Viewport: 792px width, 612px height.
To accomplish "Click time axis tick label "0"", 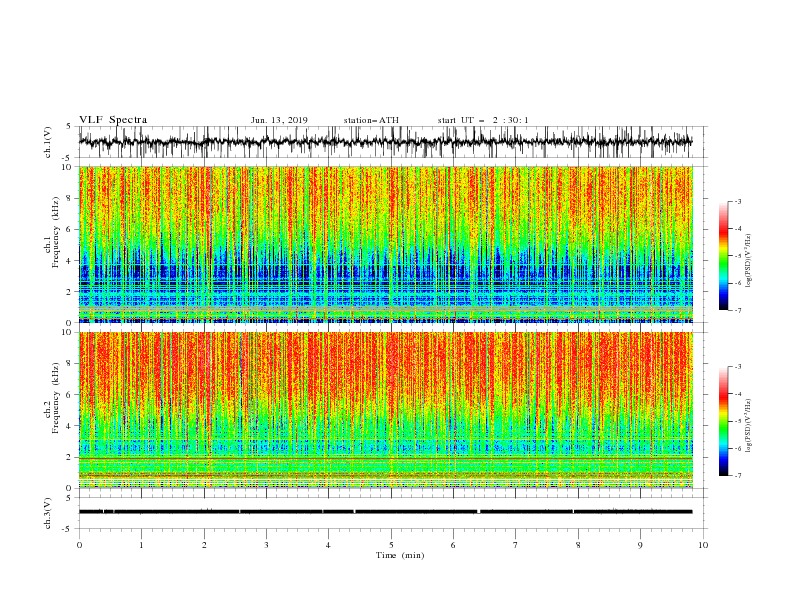I will point(79,545).
